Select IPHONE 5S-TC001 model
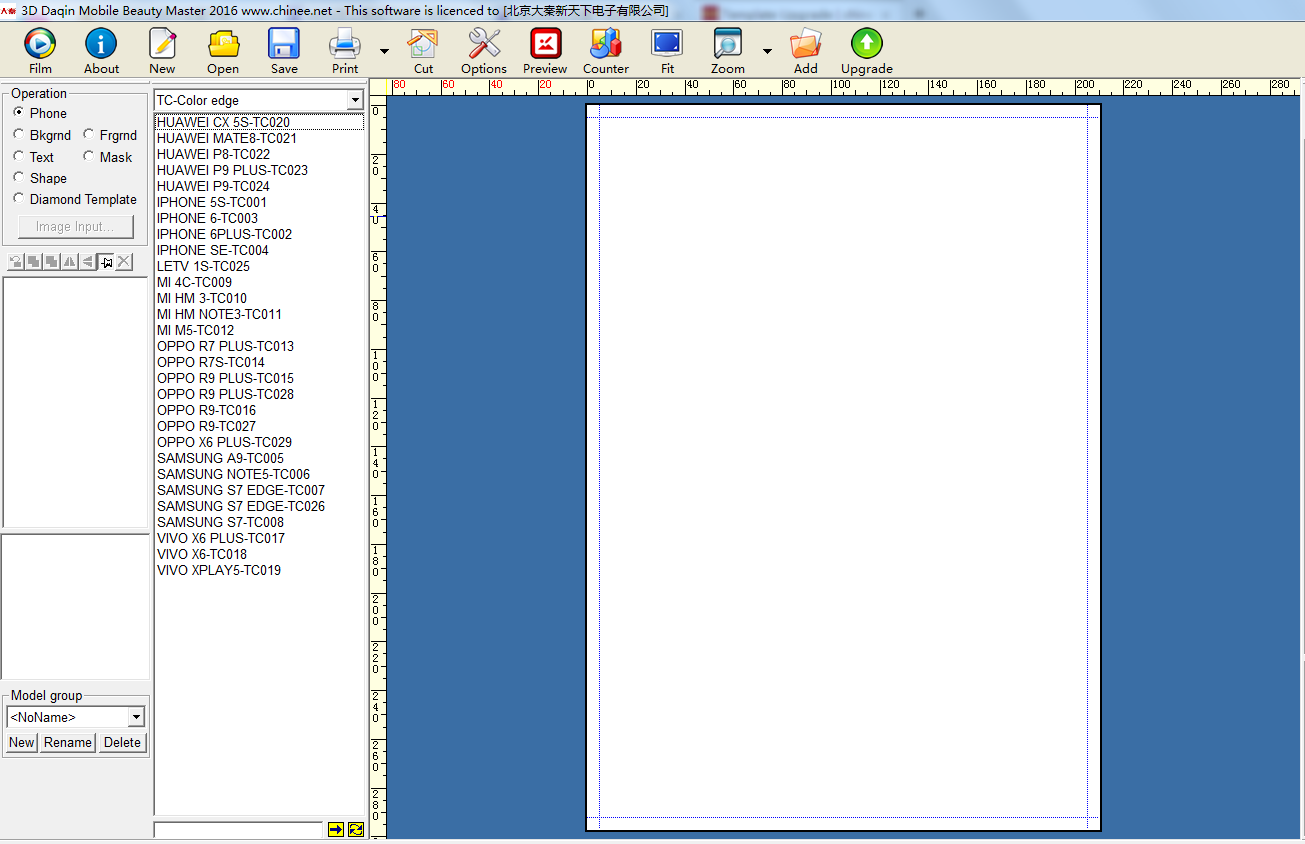Viewport: 1305px width, 844px height. point(259,202)
